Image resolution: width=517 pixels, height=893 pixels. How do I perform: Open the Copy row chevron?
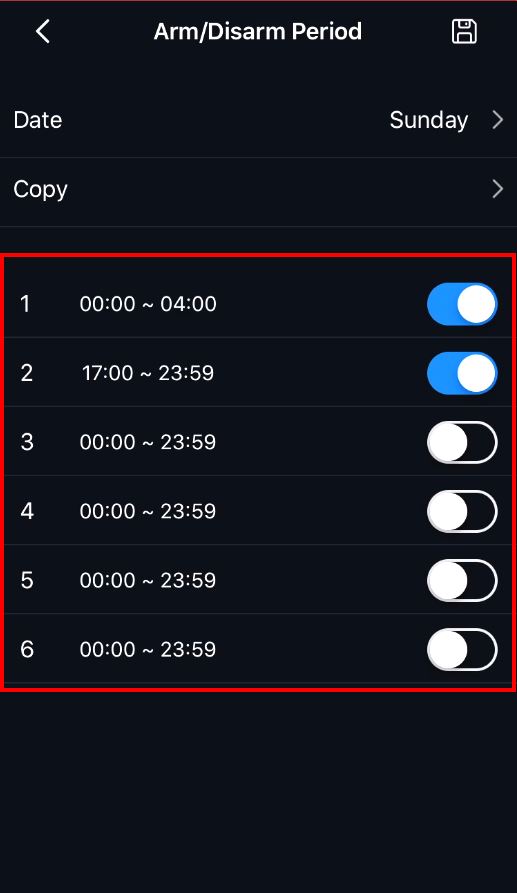pos(497,189)
